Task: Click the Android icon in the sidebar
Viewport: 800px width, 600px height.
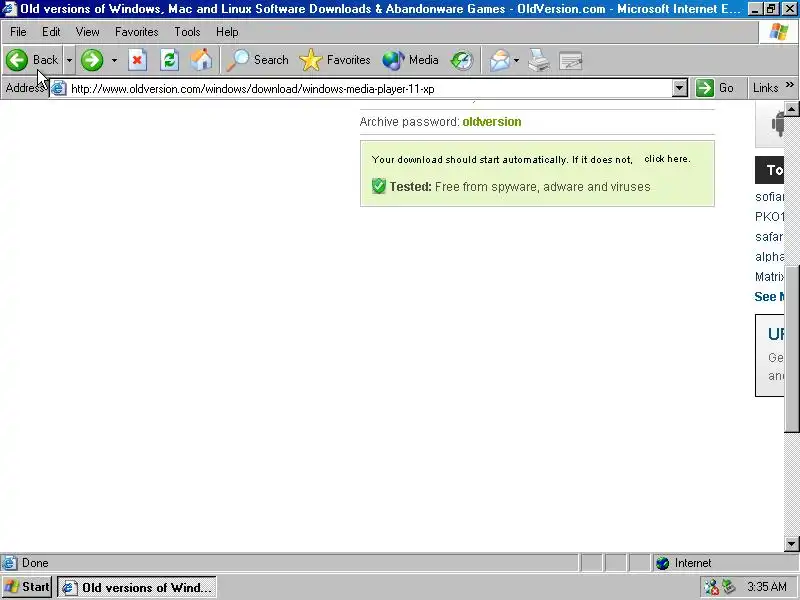Action: tap(777, 123)
